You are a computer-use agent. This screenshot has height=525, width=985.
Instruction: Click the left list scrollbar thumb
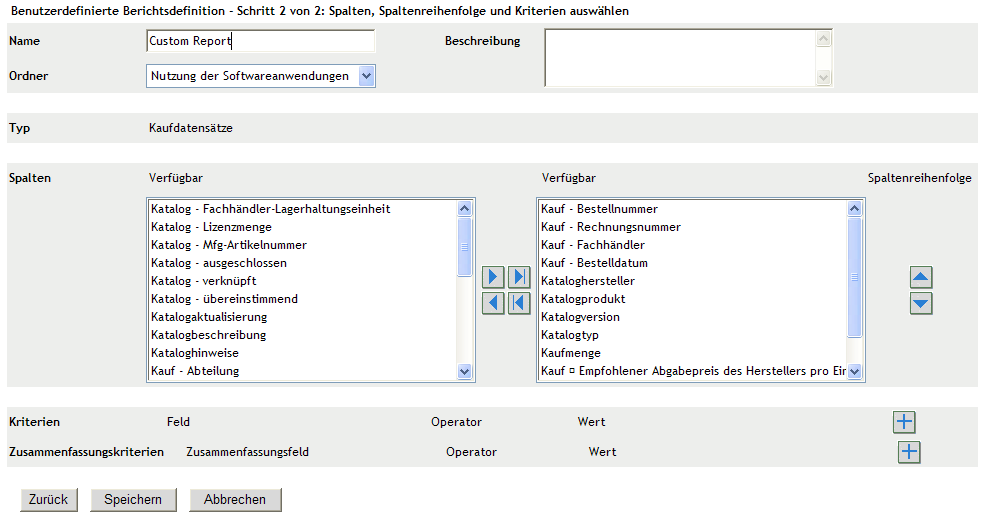click(x=464, y=247)
